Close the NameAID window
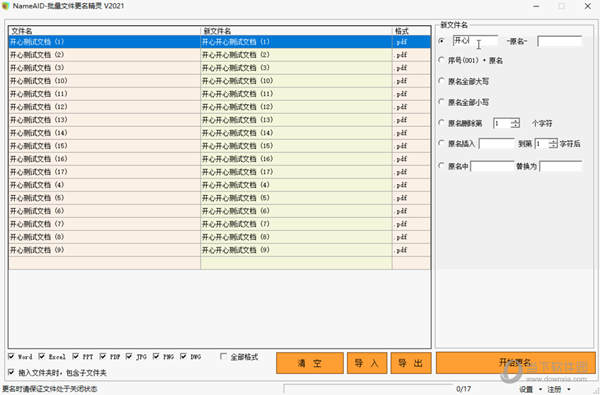The width and height of the screenshot is (600, 395). pyautogui.click(x=588, y=6)
